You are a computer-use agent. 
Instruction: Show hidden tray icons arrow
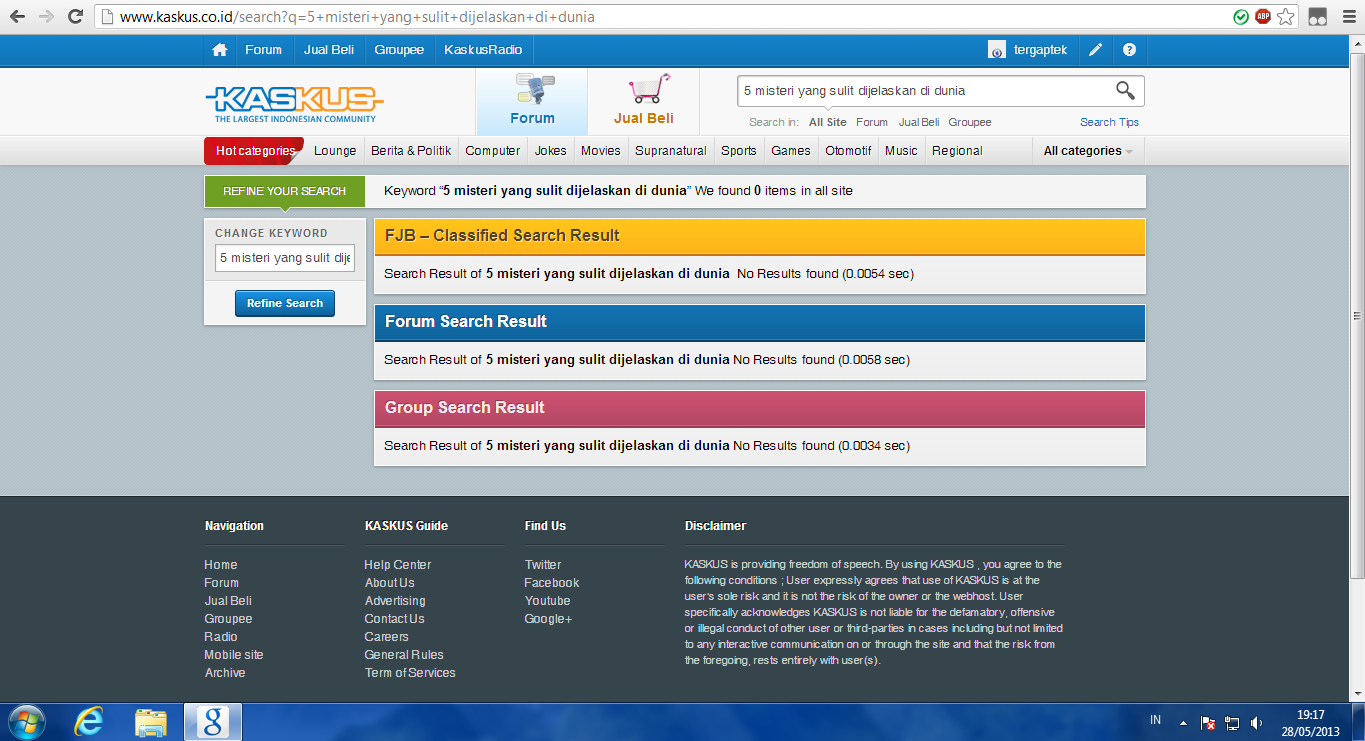click(1184, 722)
